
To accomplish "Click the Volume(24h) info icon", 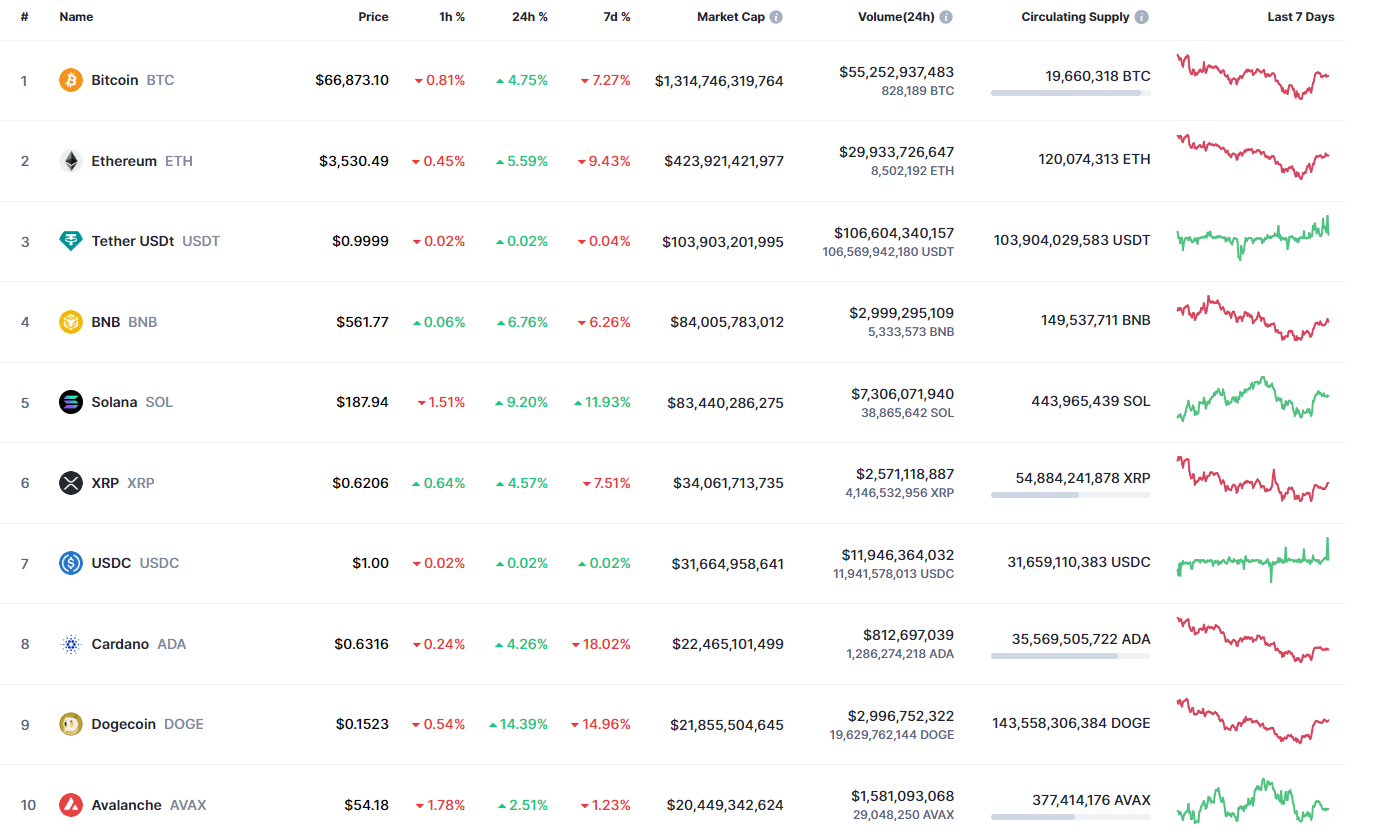I will tap(946, 17).
